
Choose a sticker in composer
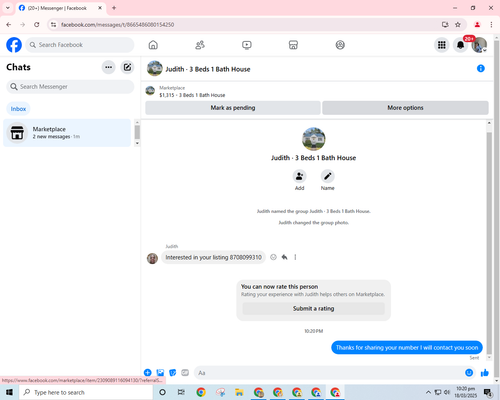coord(173,373)
